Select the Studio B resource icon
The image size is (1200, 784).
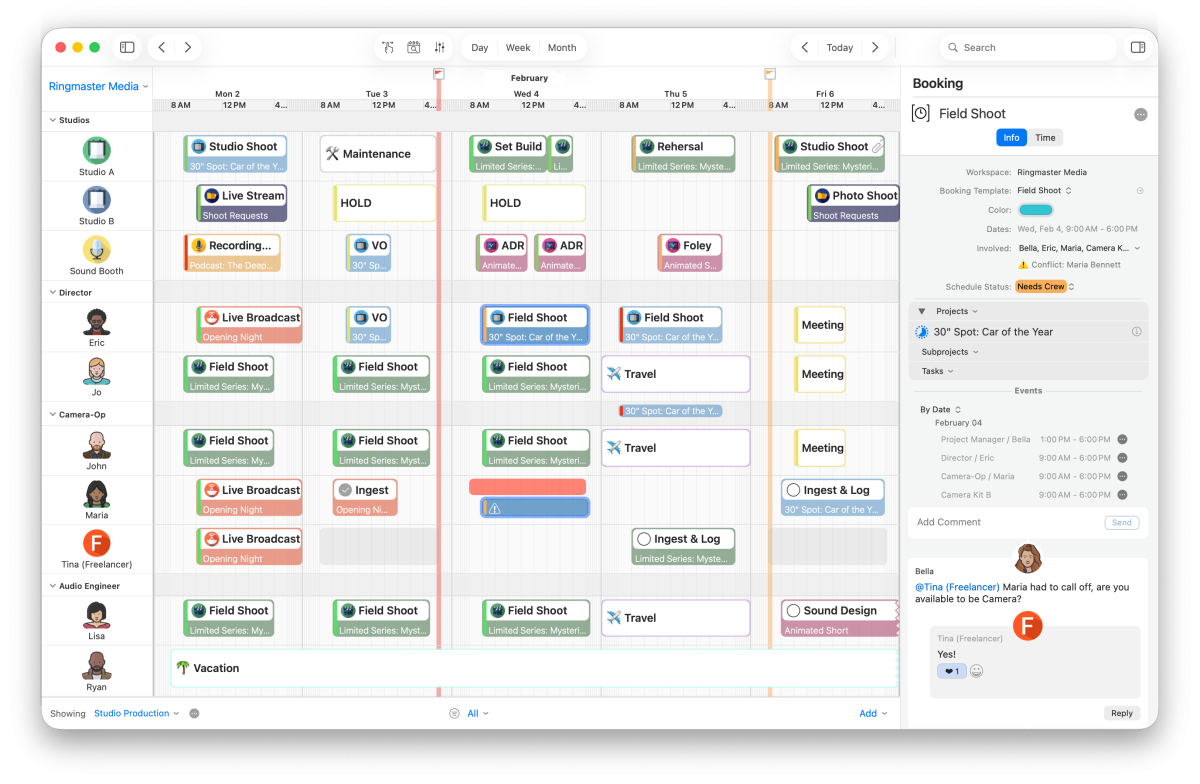coord(96,200)
